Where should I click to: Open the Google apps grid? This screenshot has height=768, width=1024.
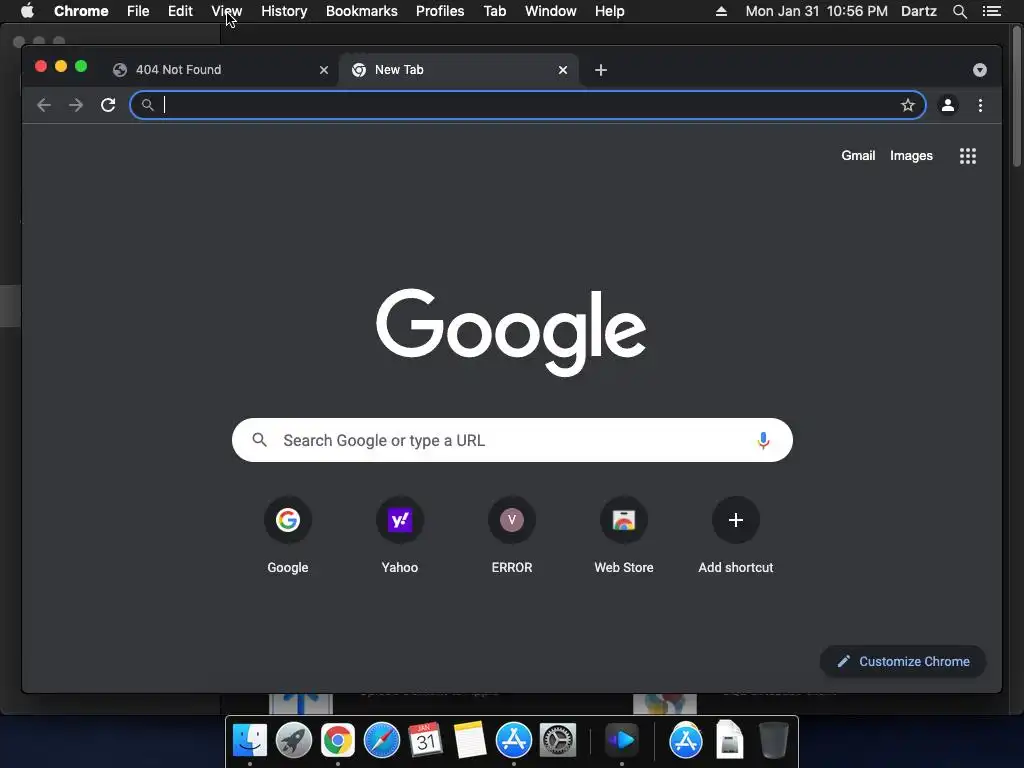point(968,155)
